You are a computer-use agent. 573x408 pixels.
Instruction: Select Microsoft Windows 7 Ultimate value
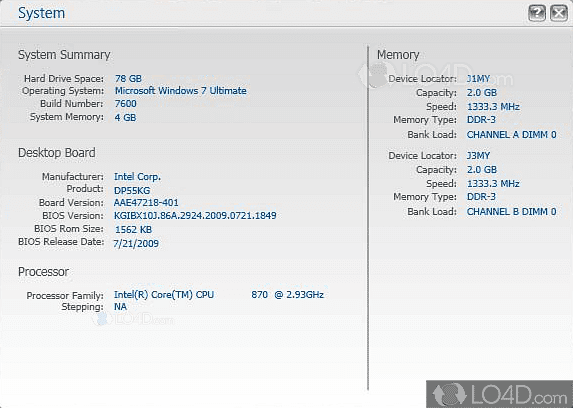pos(181,91)
